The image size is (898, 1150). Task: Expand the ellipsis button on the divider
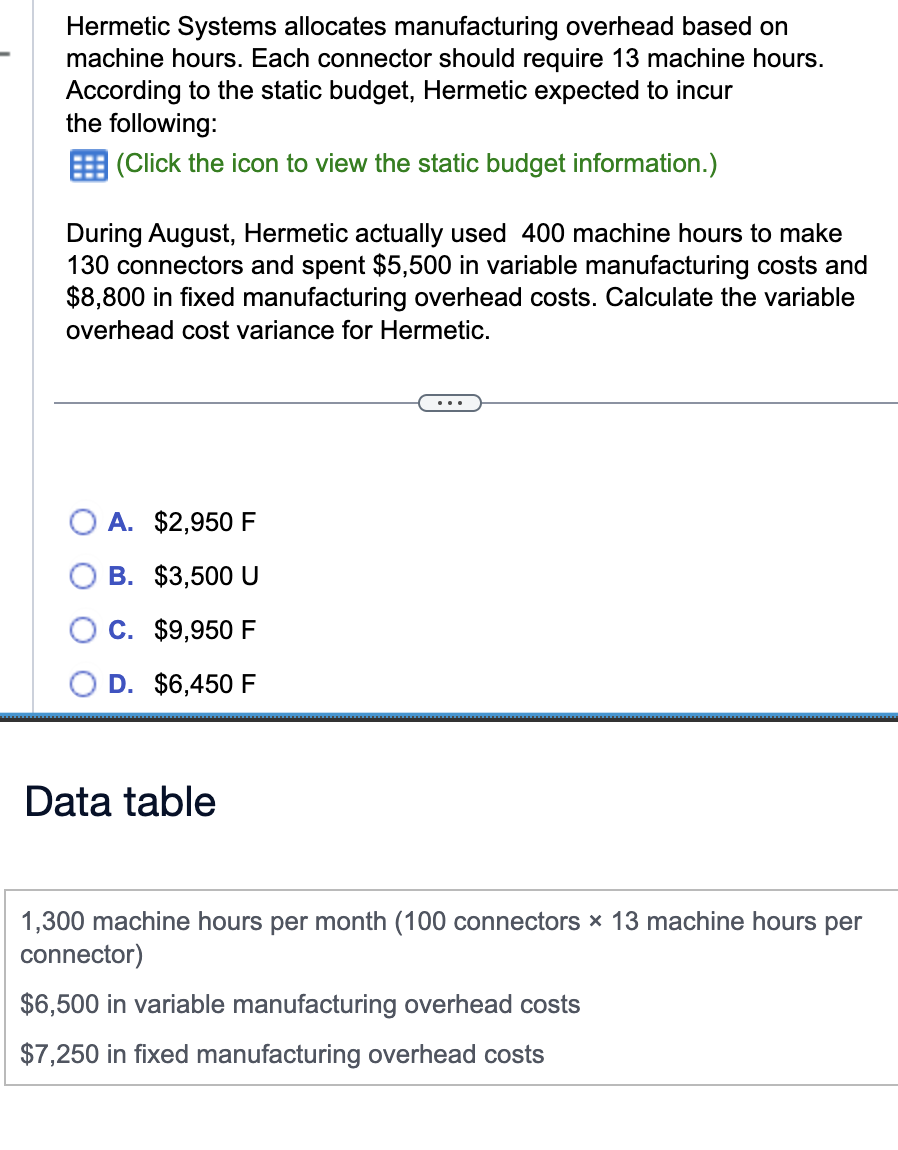click(x=450, y=403)
